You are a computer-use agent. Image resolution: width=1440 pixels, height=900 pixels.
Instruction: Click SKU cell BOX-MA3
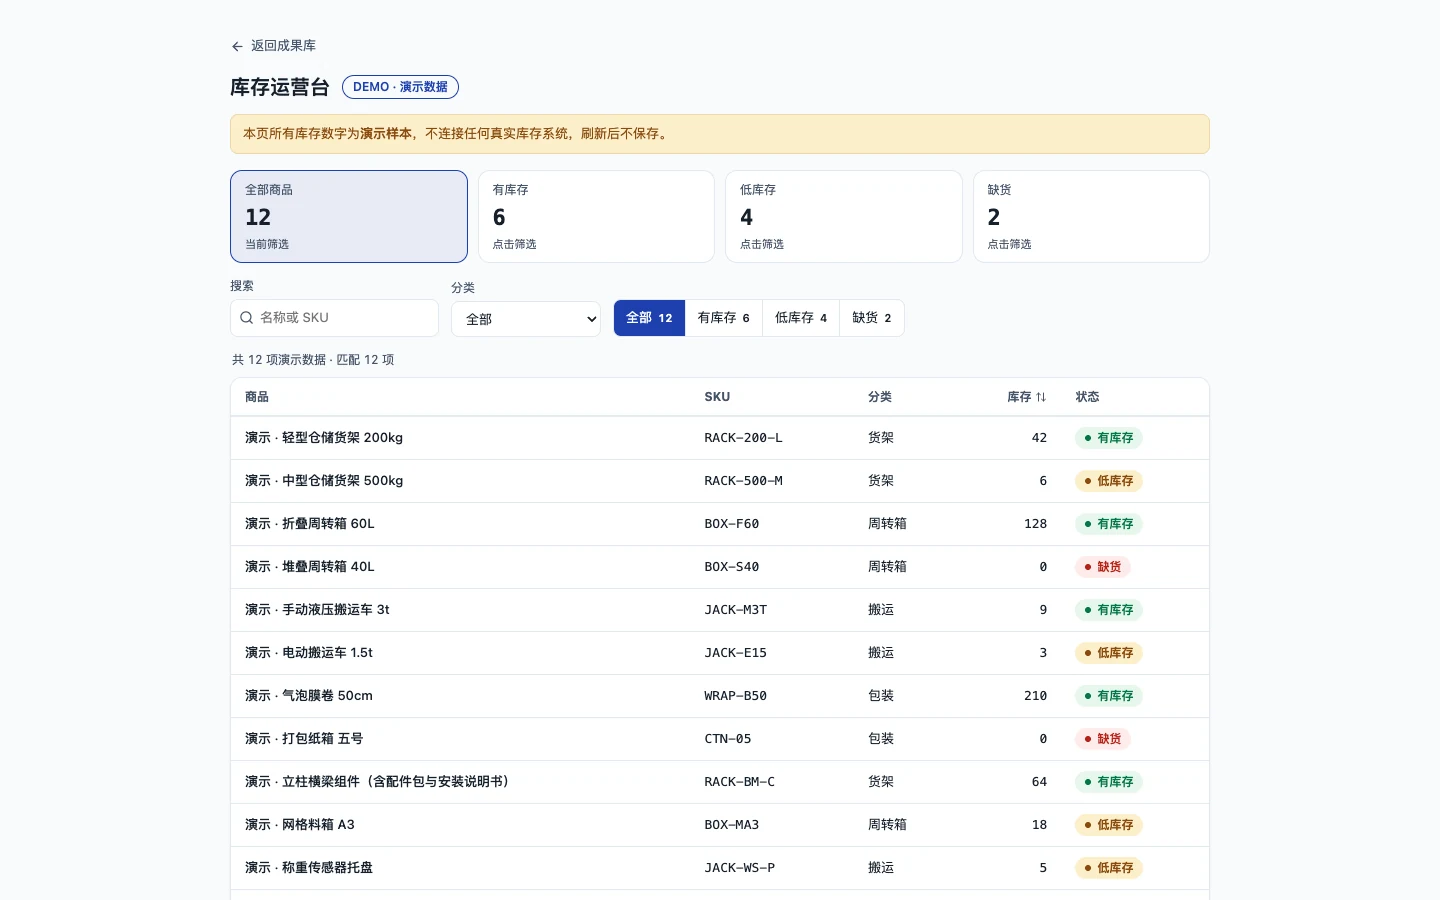pyautogui.click(x=731, y=825)
